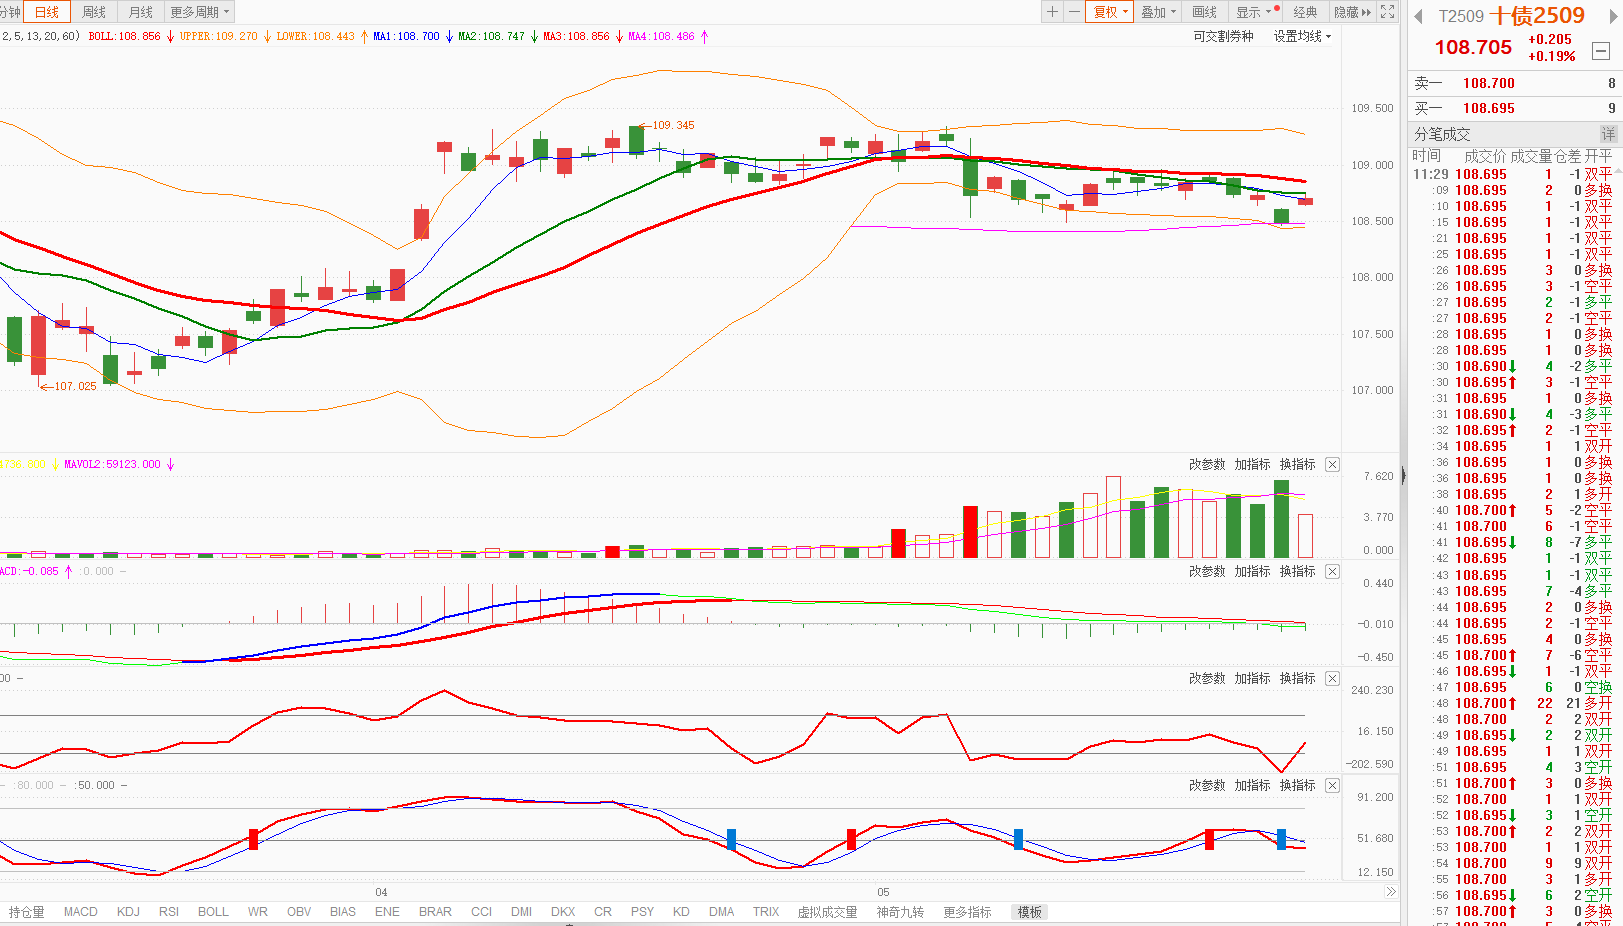Click 换指标 in the bottom KDJ panel

click(1297, 785)
